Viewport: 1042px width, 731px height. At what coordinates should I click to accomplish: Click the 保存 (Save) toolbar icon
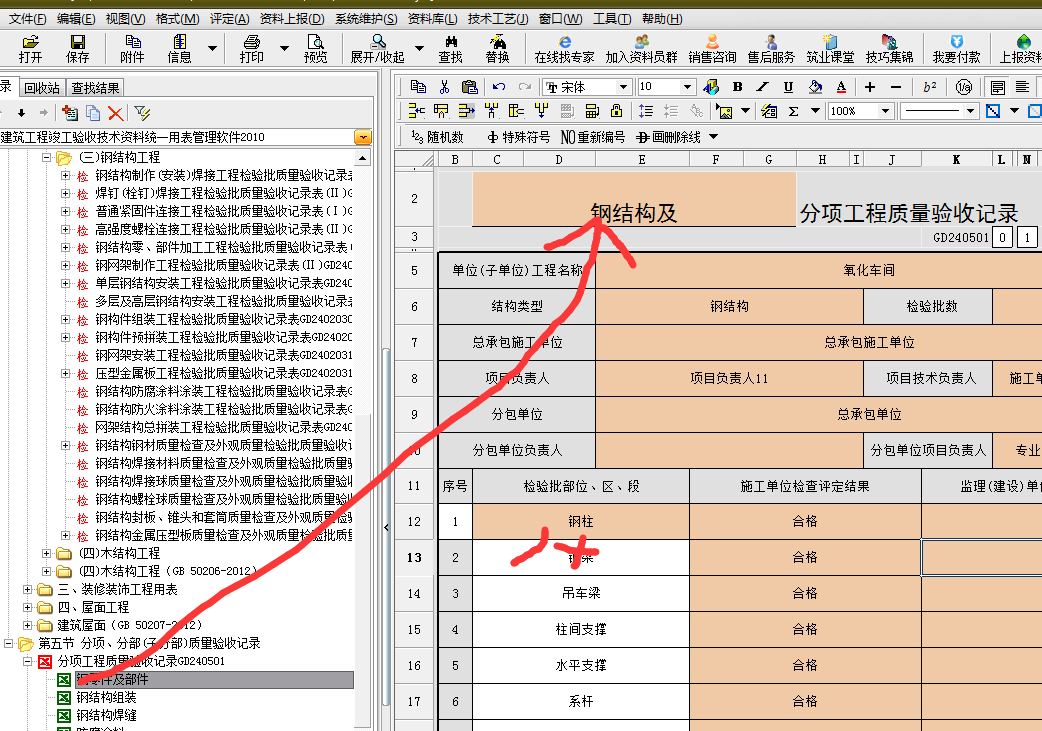(x=78, y=47)
